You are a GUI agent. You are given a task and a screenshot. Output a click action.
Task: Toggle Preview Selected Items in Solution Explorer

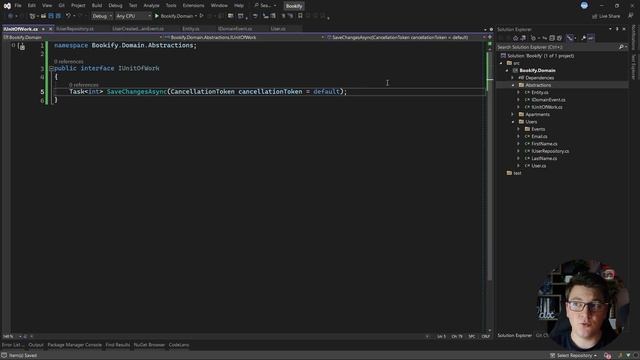[591, 38]
